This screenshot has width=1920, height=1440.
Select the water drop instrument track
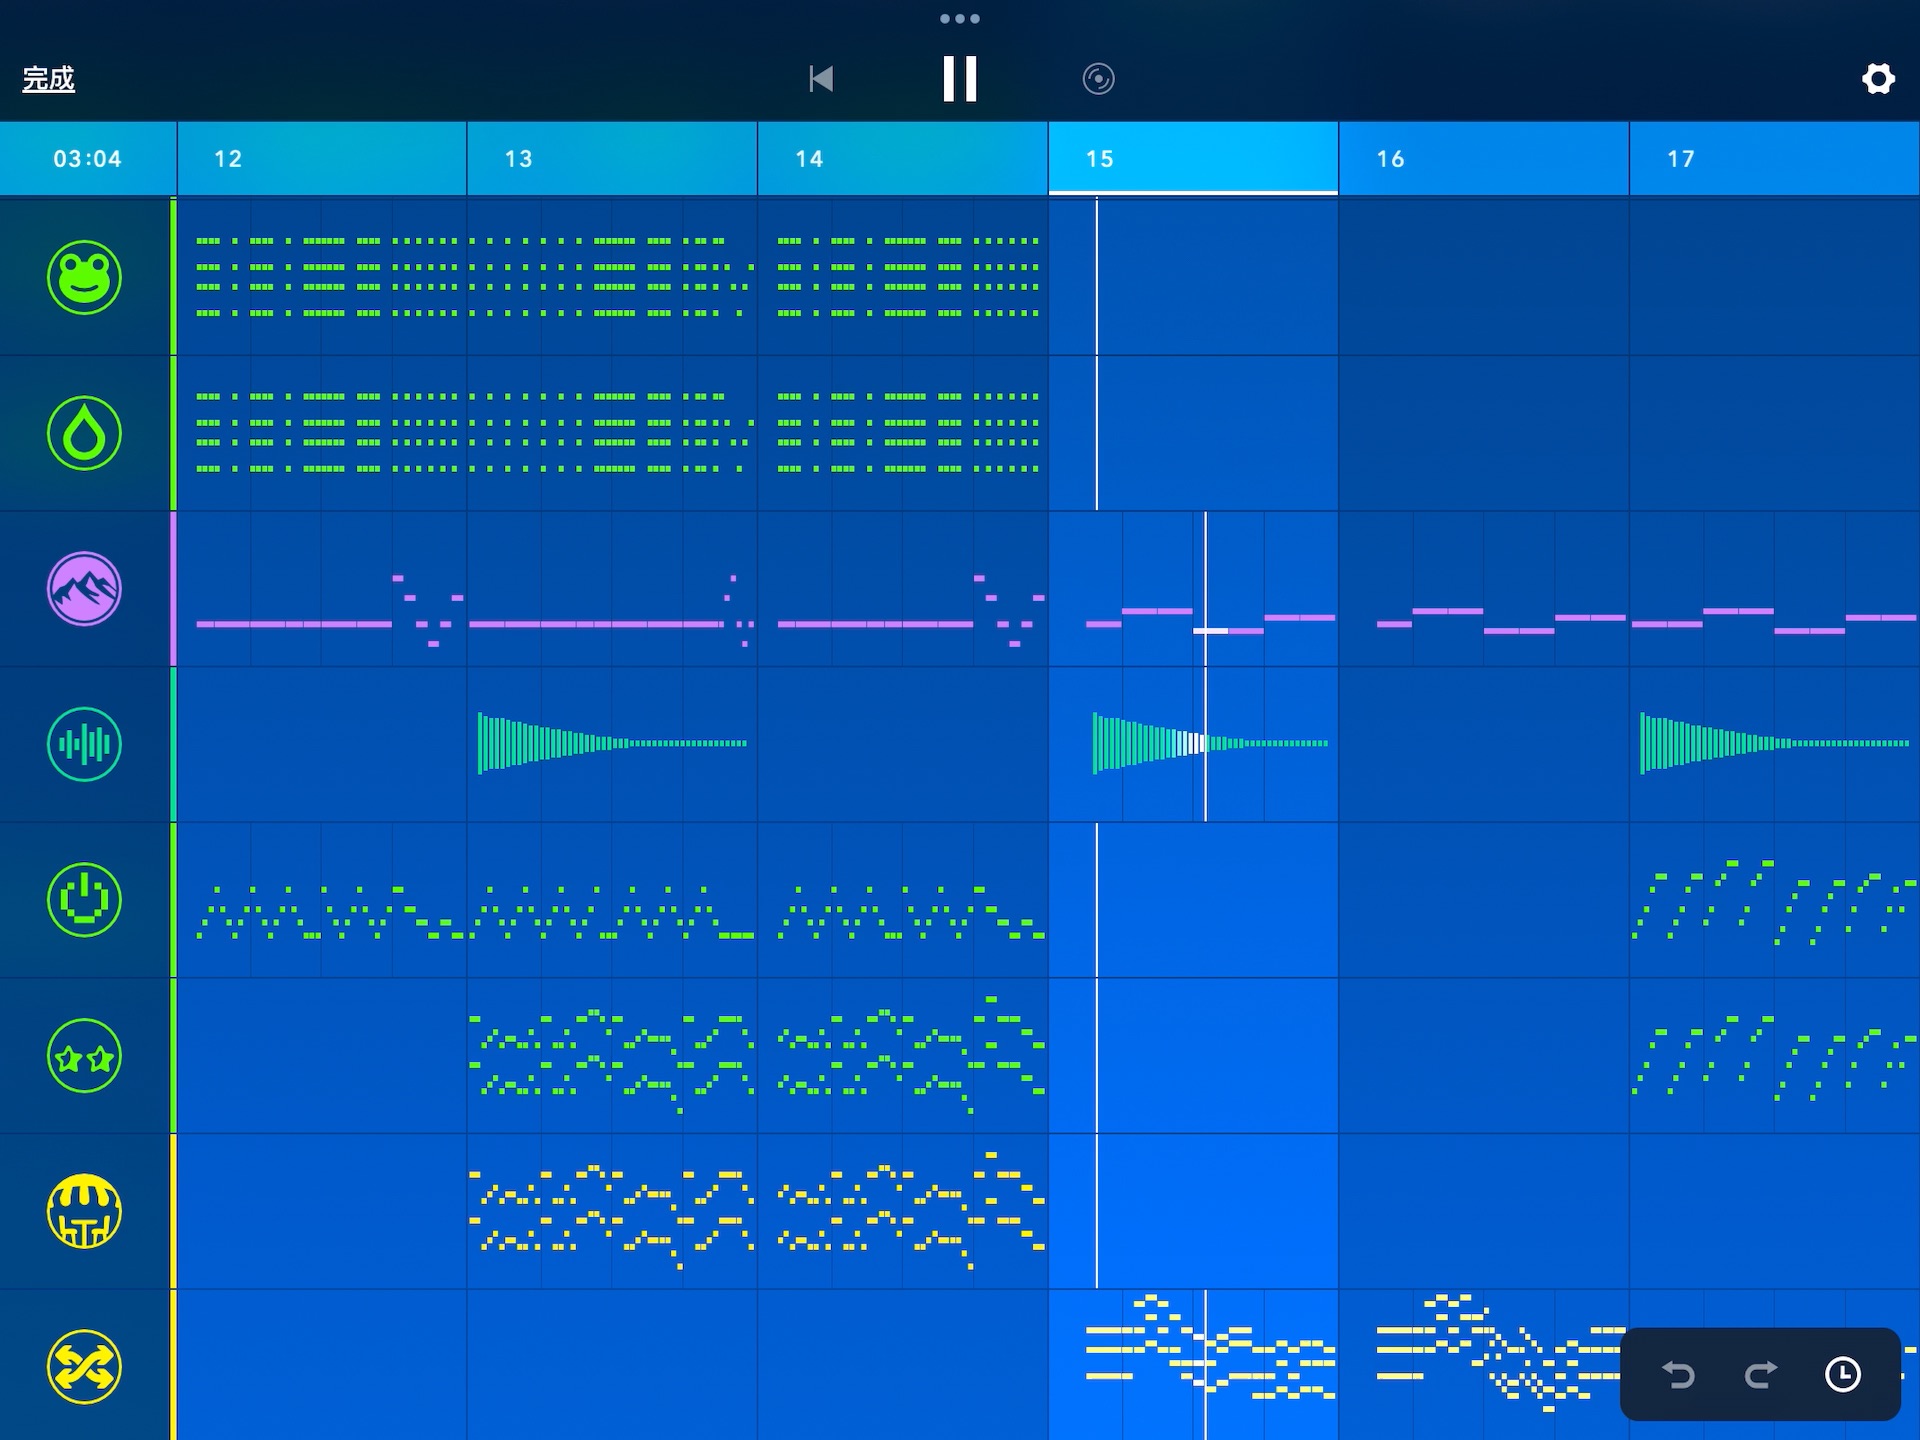(x=85, y=433)
